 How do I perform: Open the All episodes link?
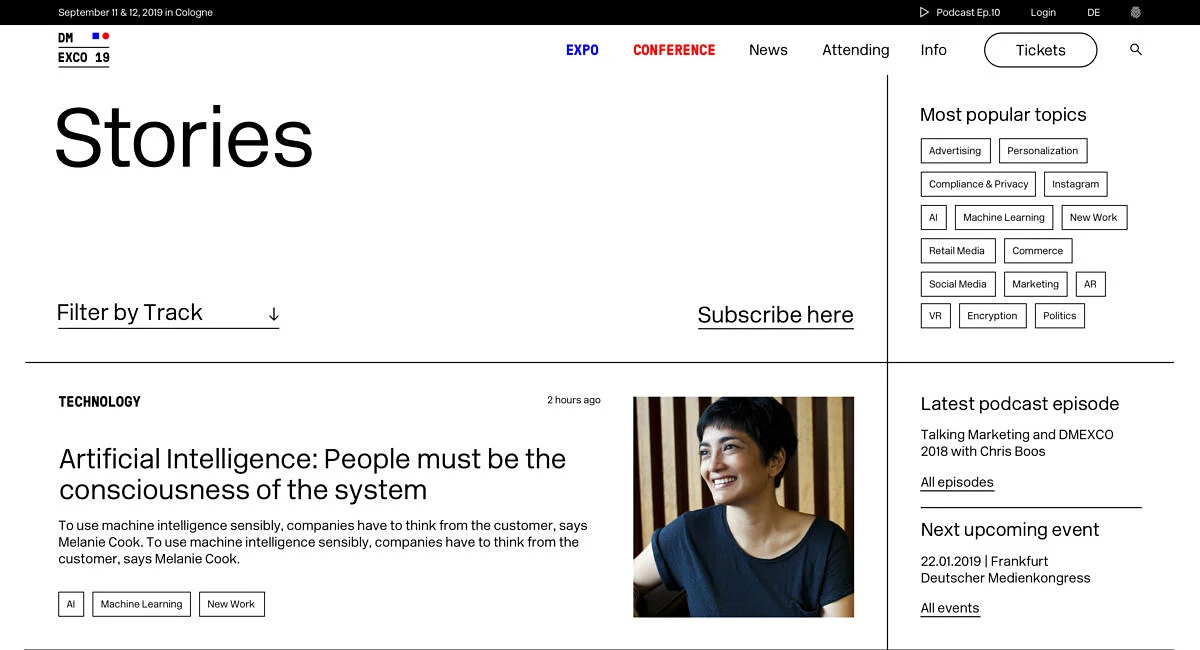(957, 482)
